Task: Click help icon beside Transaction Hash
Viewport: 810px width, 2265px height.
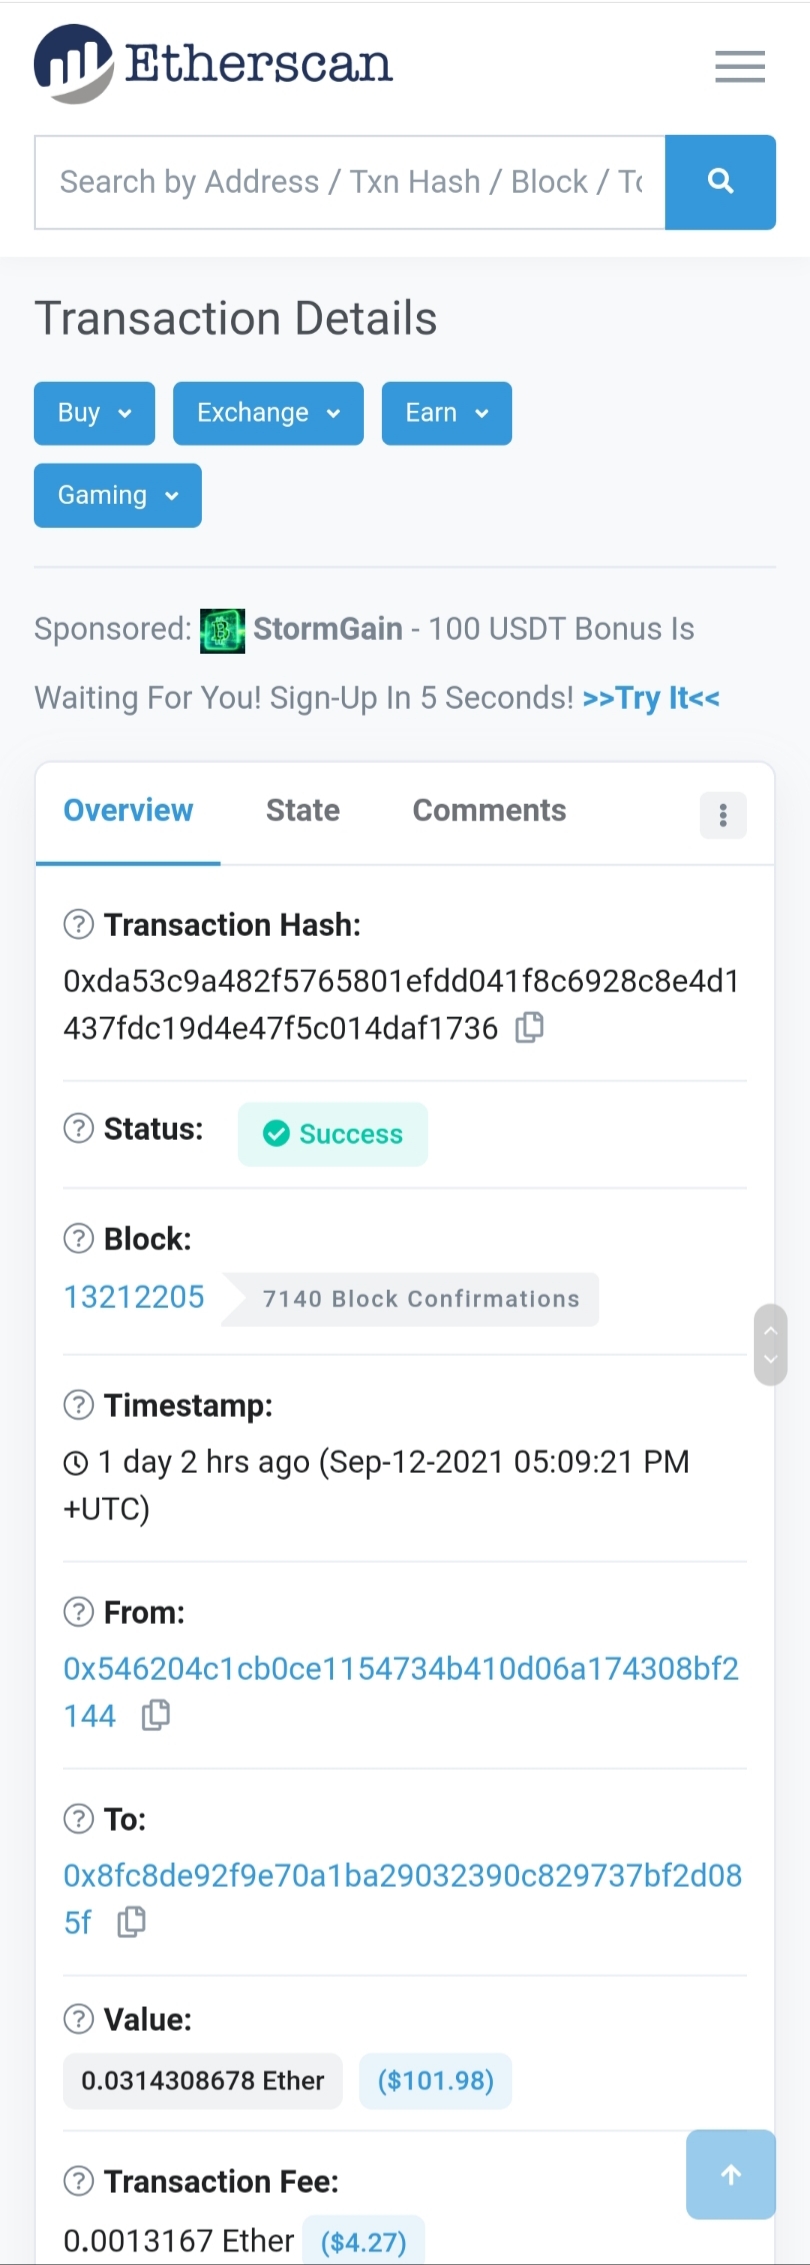Action: click(78, 925)
